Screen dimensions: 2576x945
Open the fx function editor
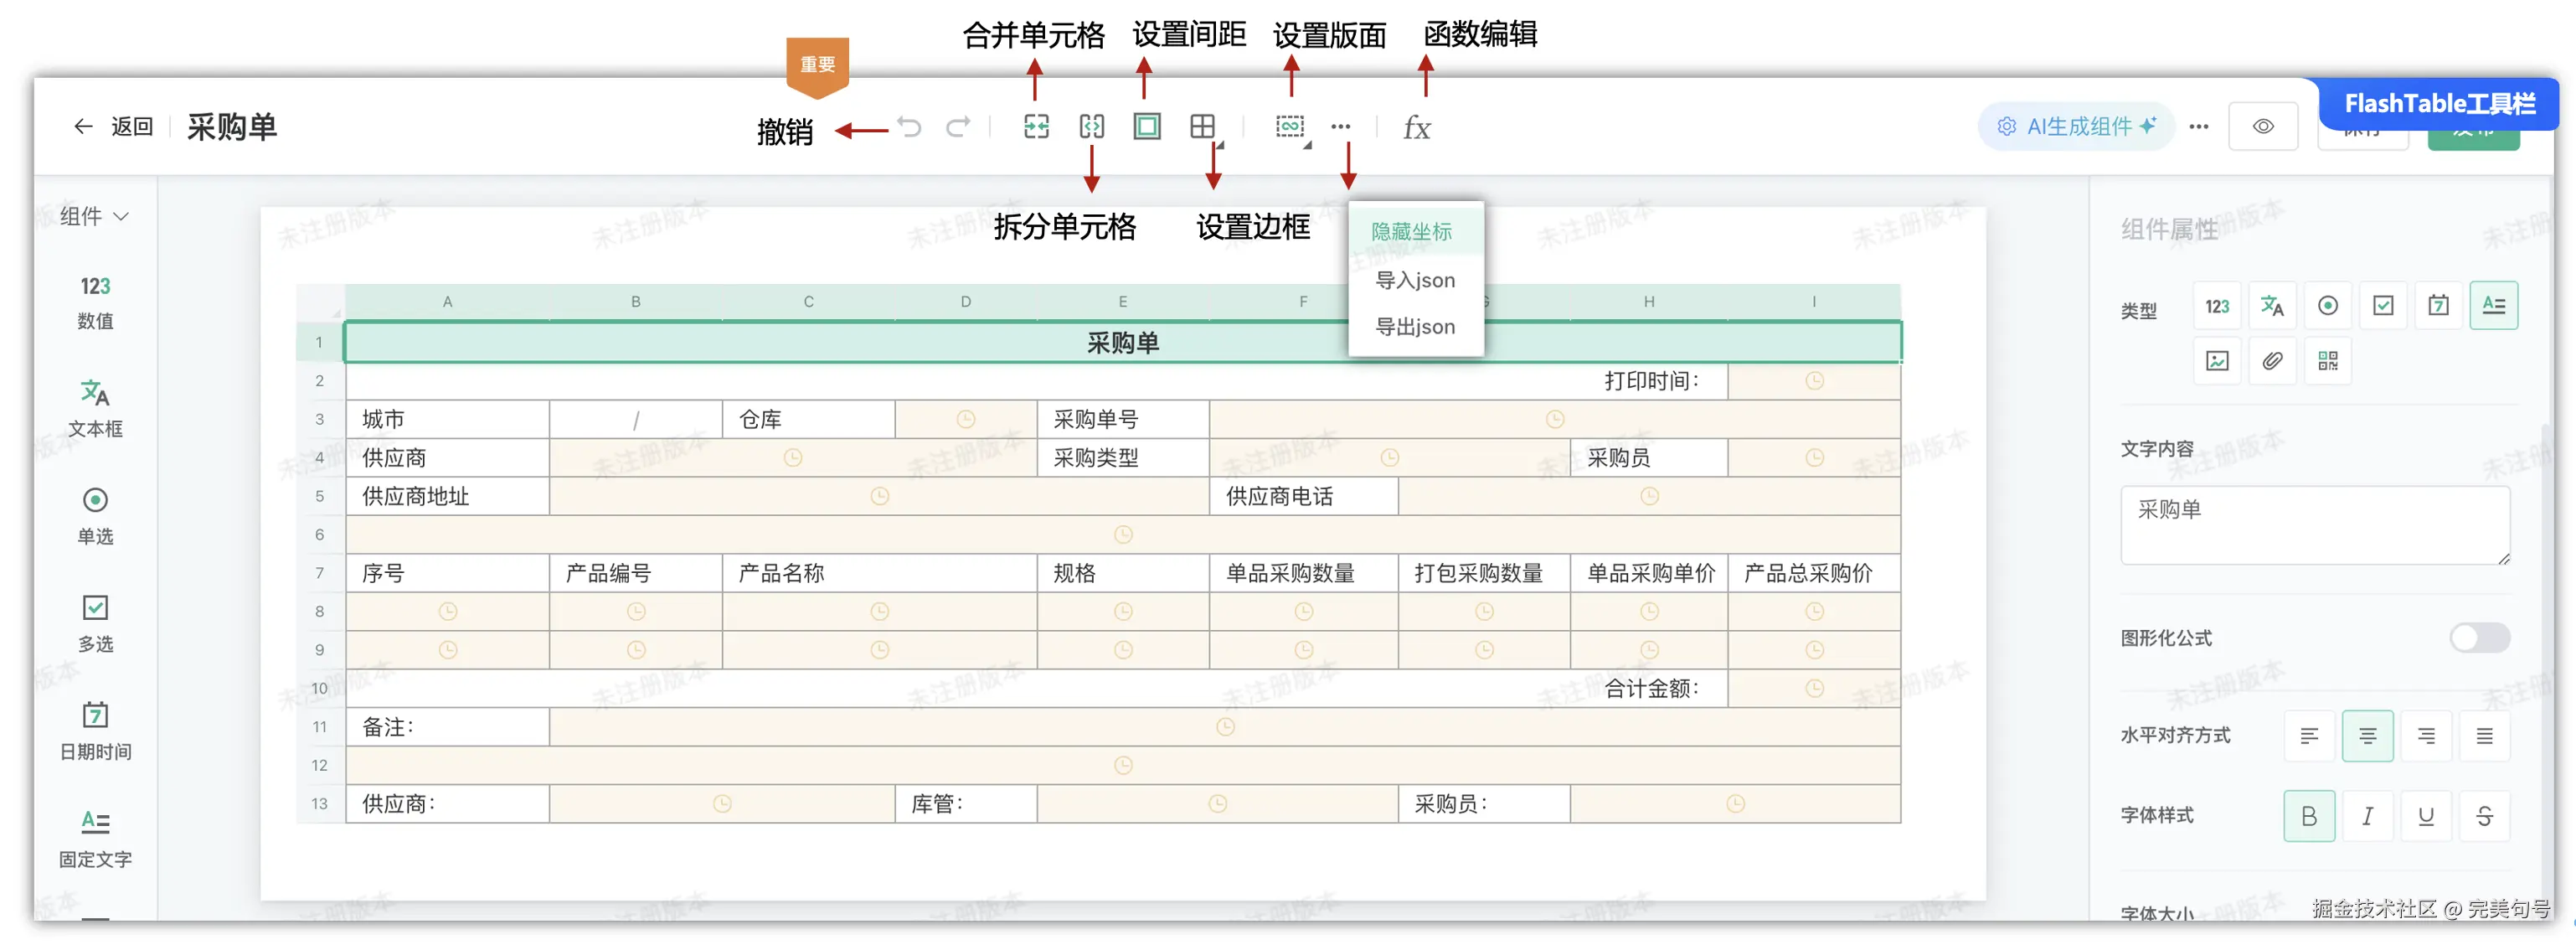pyautogui.click(x=1416, y=128)
